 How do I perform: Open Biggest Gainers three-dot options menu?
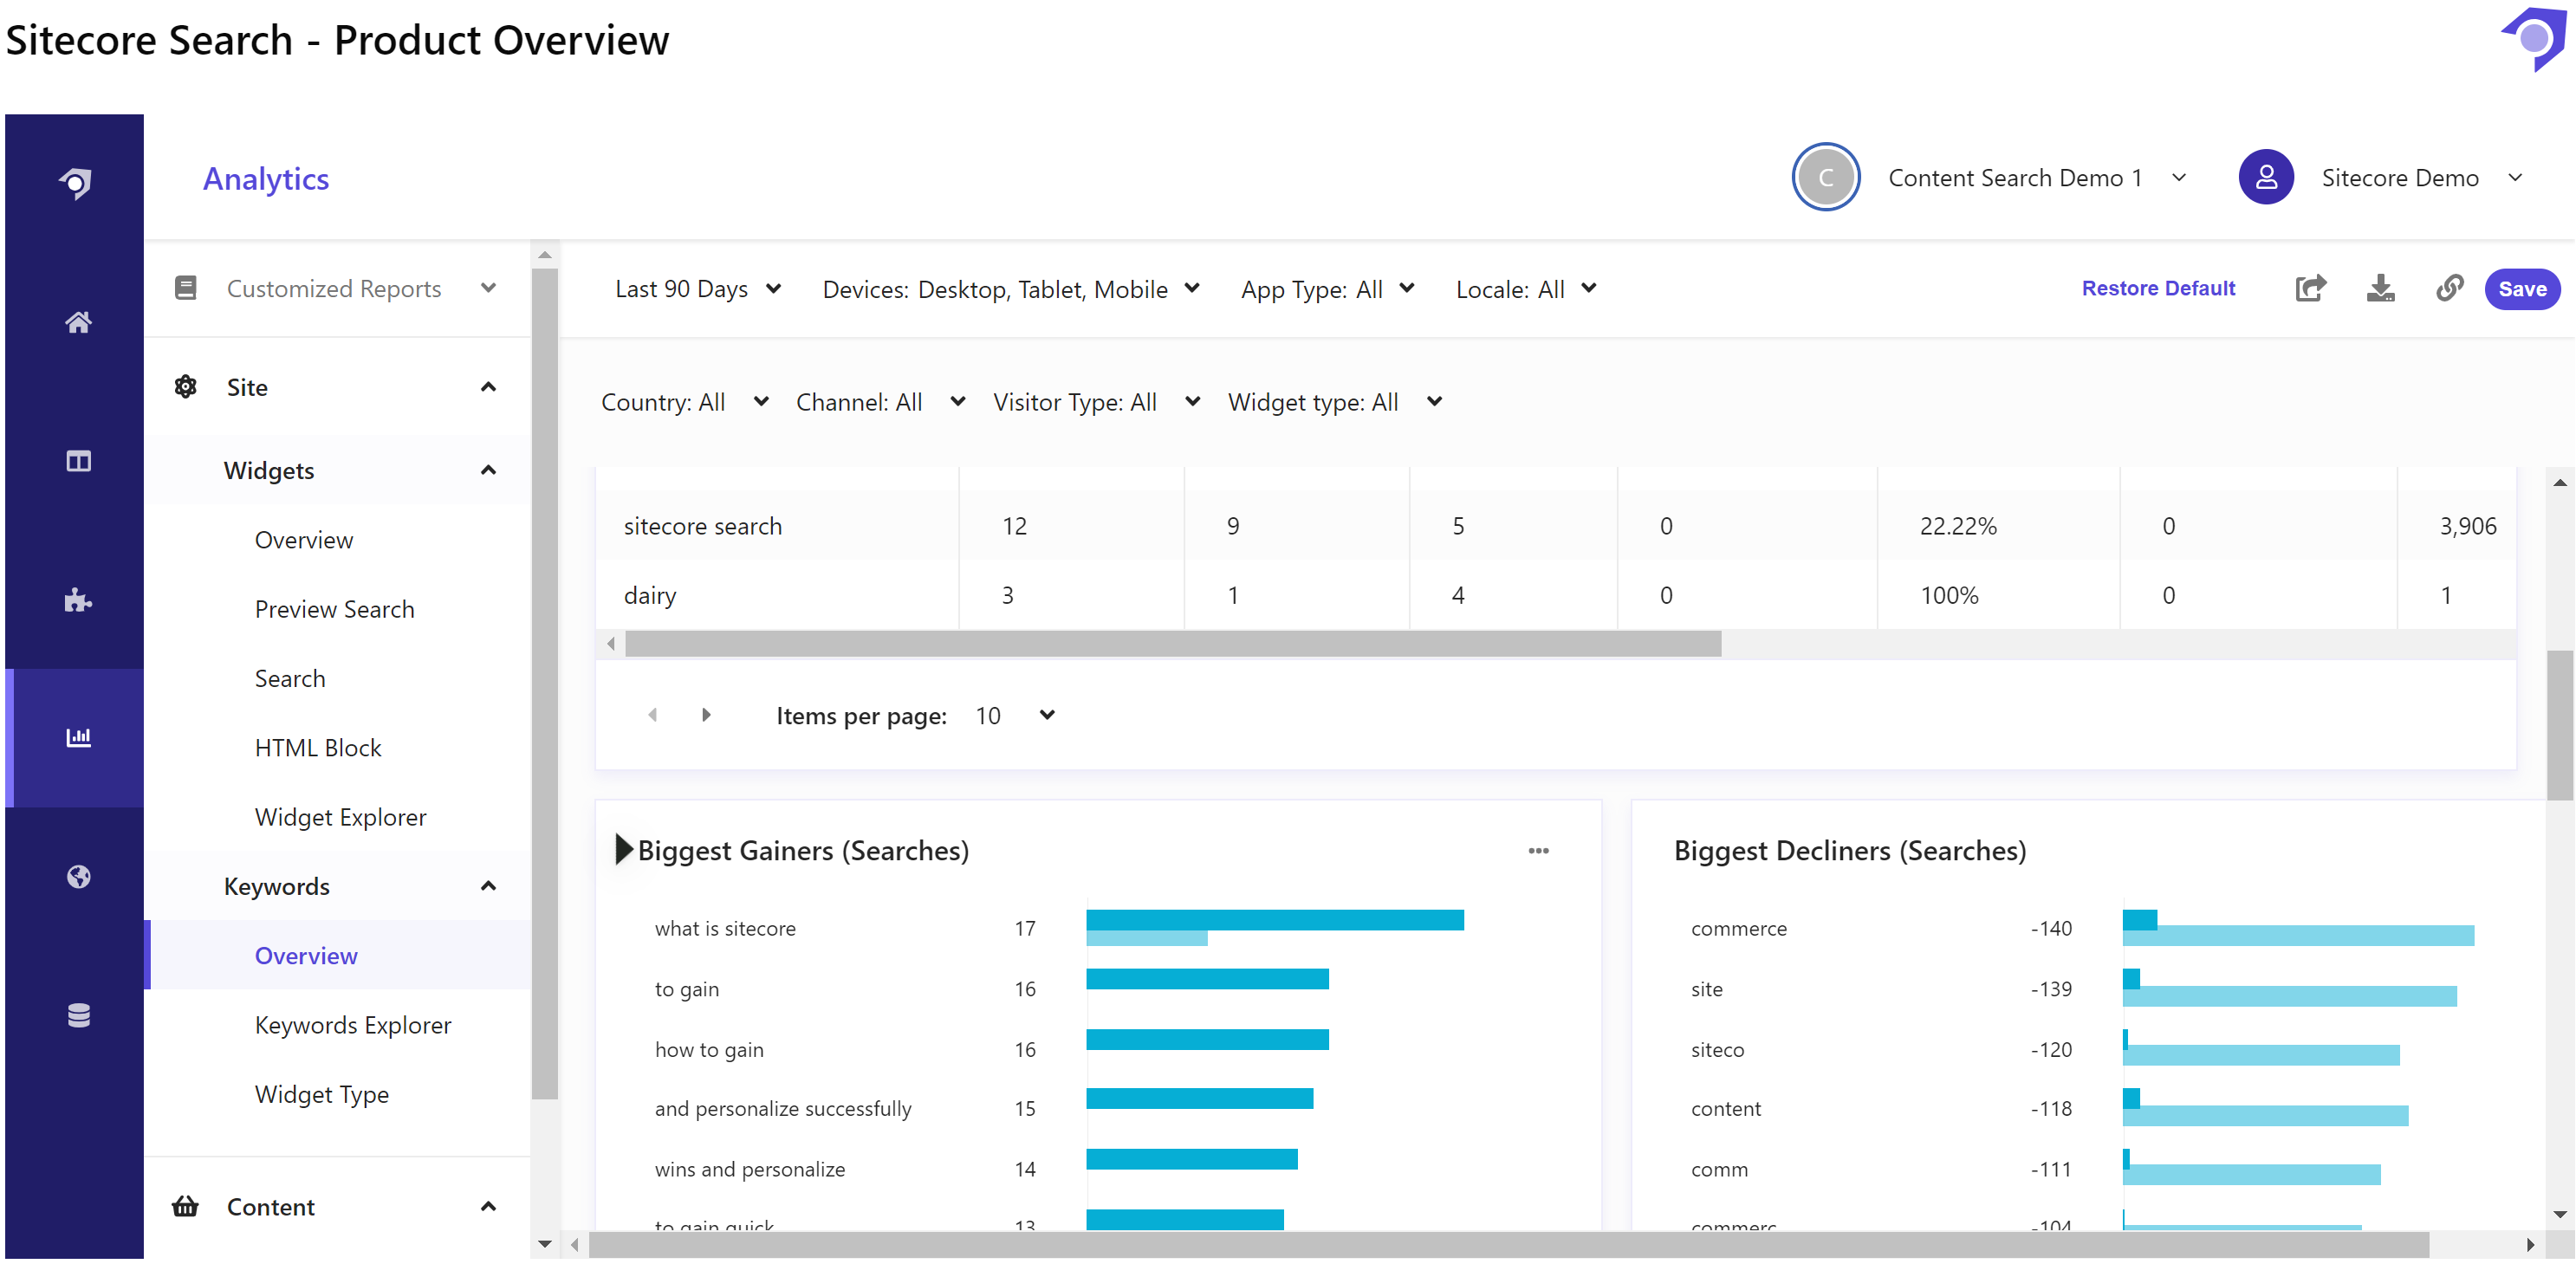pyautogui.click(x=1538, y=851)
